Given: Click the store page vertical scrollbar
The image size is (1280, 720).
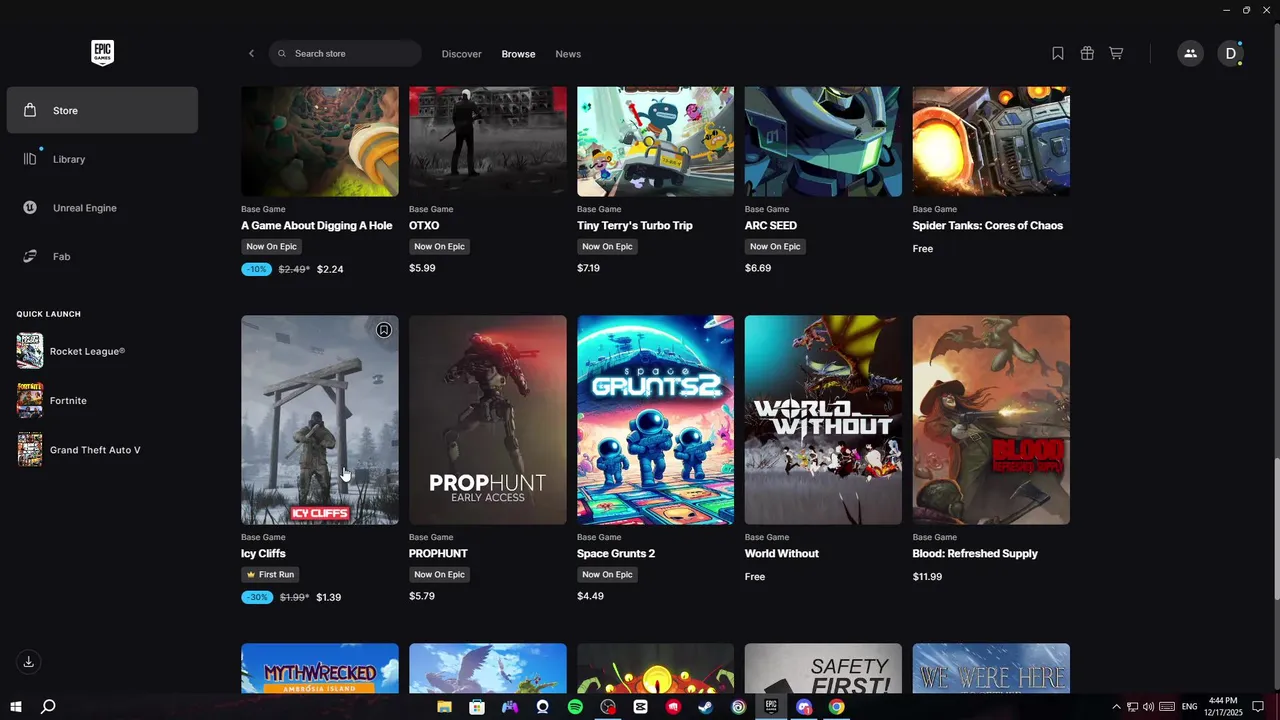Looking at the screenshot, I should [x=1275, y=528].
